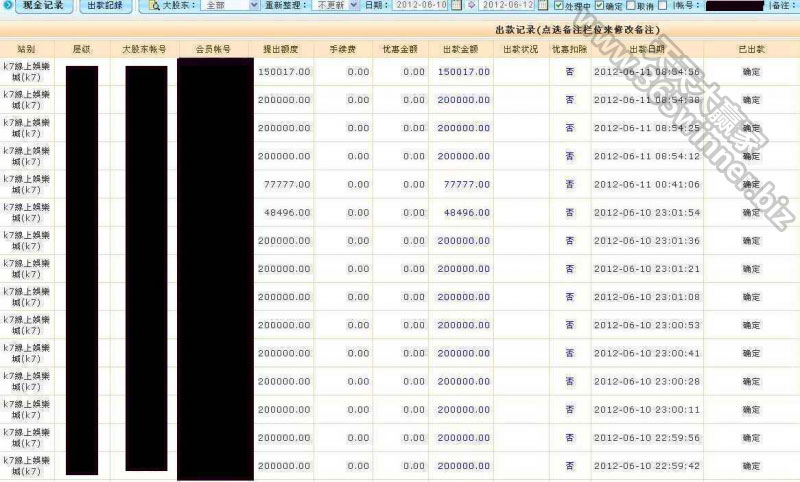Click the date 2012-06-10 23:00:28
The height and width of the screenshot is (482, 800).
(x=646, y=382)
